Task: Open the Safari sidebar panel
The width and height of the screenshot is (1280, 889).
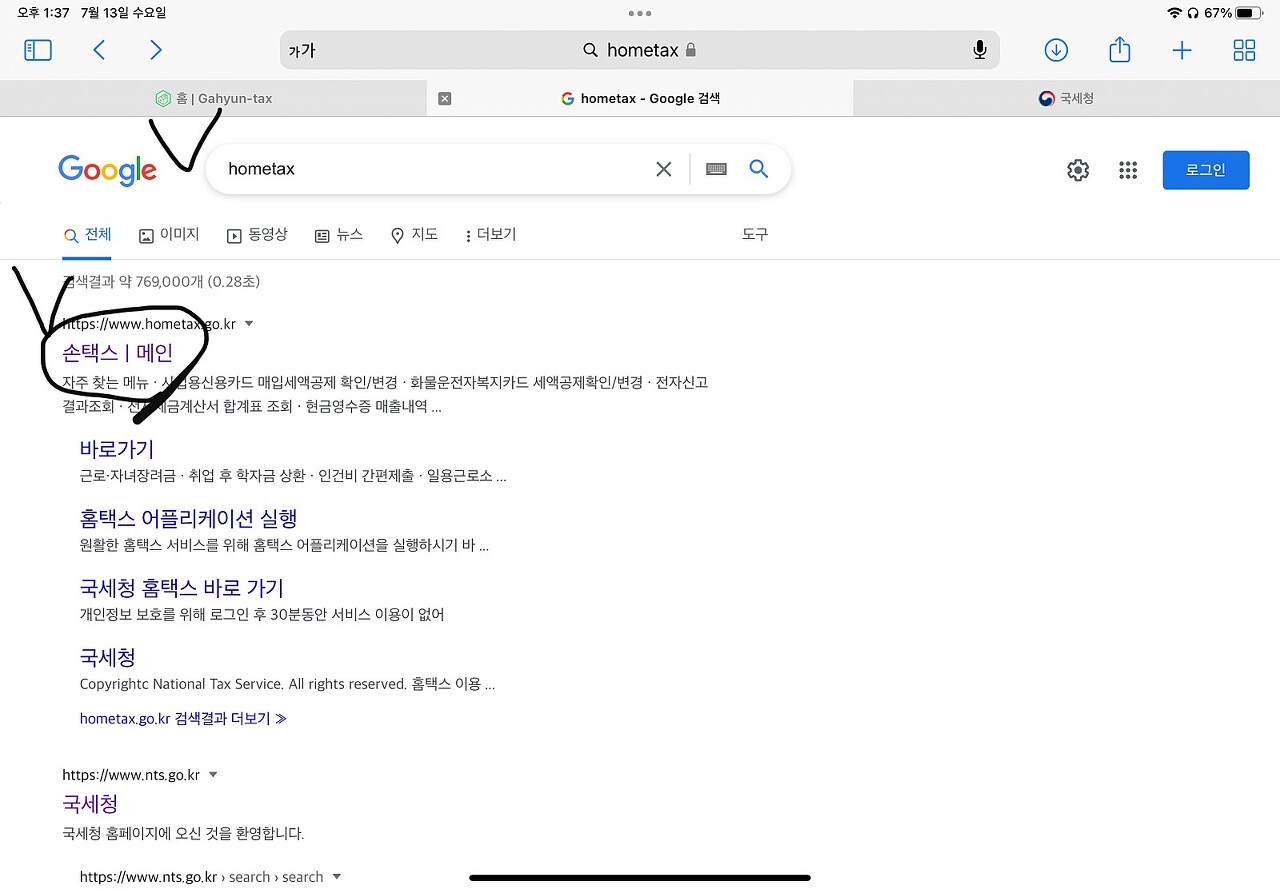Action: pyautogui.click(x=38, y=50)
